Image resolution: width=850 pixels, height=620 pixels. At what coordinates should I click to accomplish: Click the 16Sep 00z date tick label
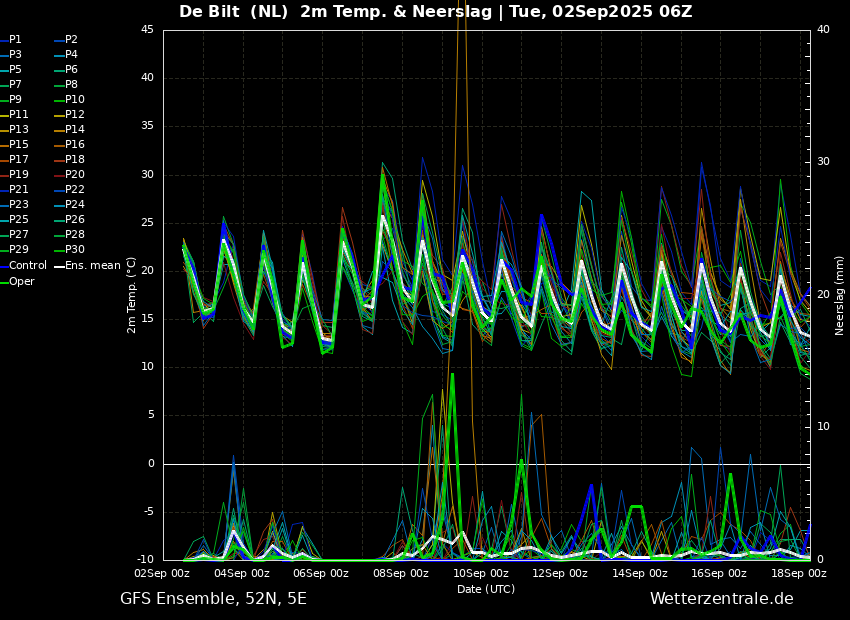719,574
